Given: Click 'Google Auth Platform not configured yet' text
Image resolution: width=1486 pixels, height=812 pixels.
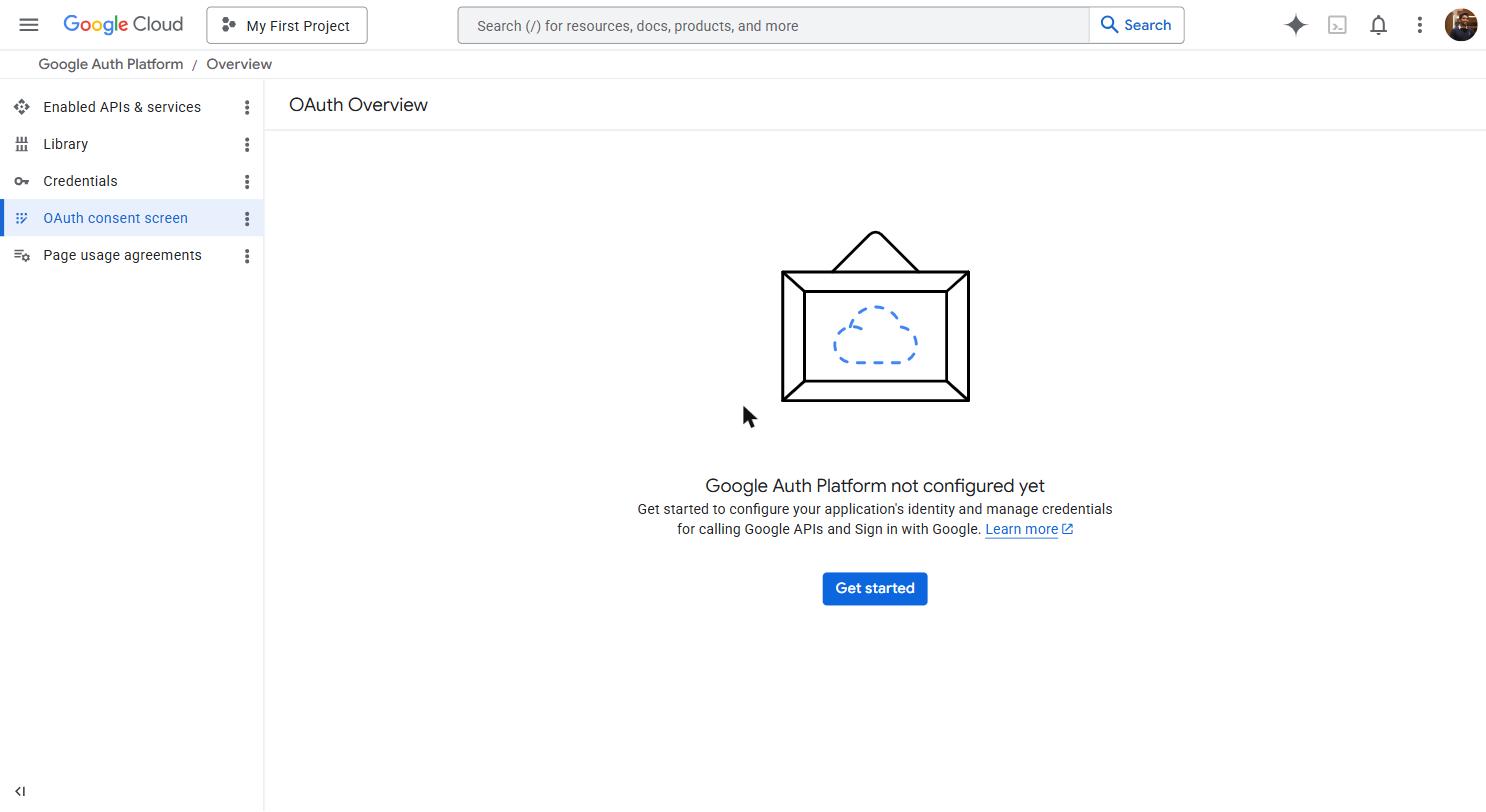Looking at the screenshot, I should coord(875,486).
